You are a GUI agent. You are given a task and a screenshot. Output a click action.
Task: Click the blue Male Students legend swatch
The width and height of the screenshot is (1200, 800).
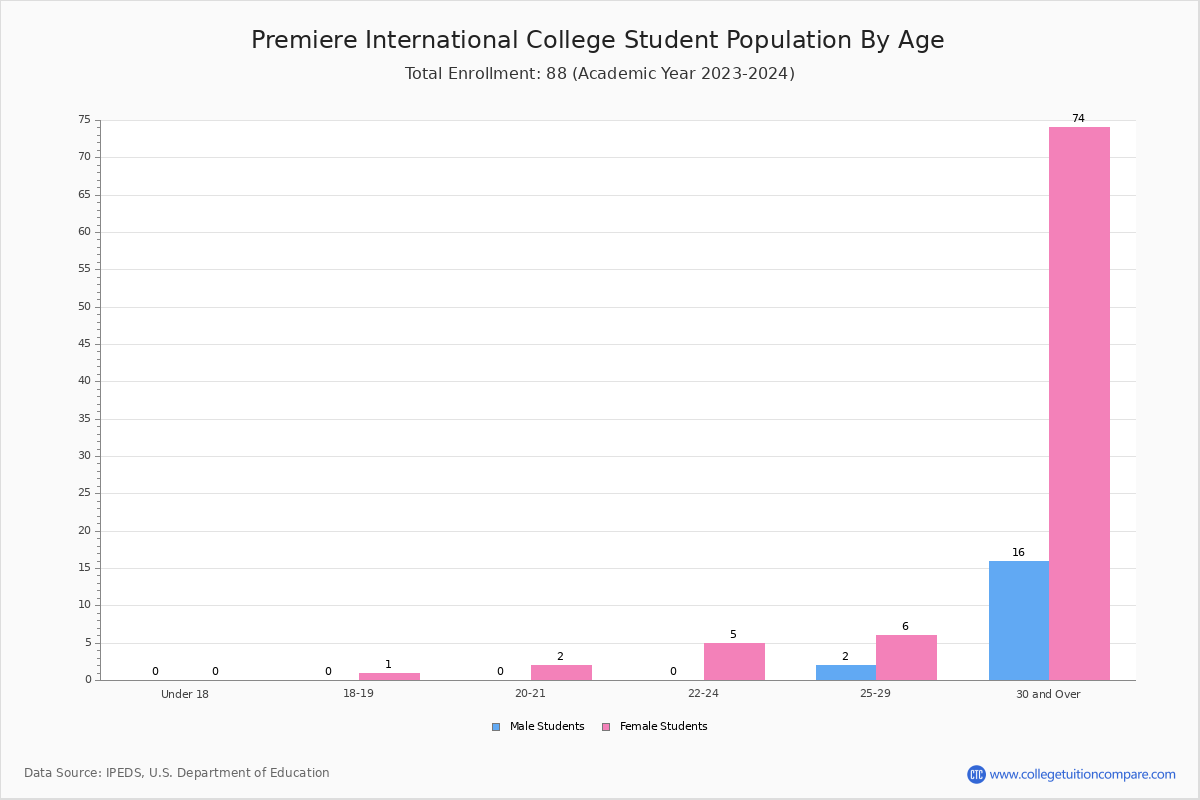click(x=496, y=727)
